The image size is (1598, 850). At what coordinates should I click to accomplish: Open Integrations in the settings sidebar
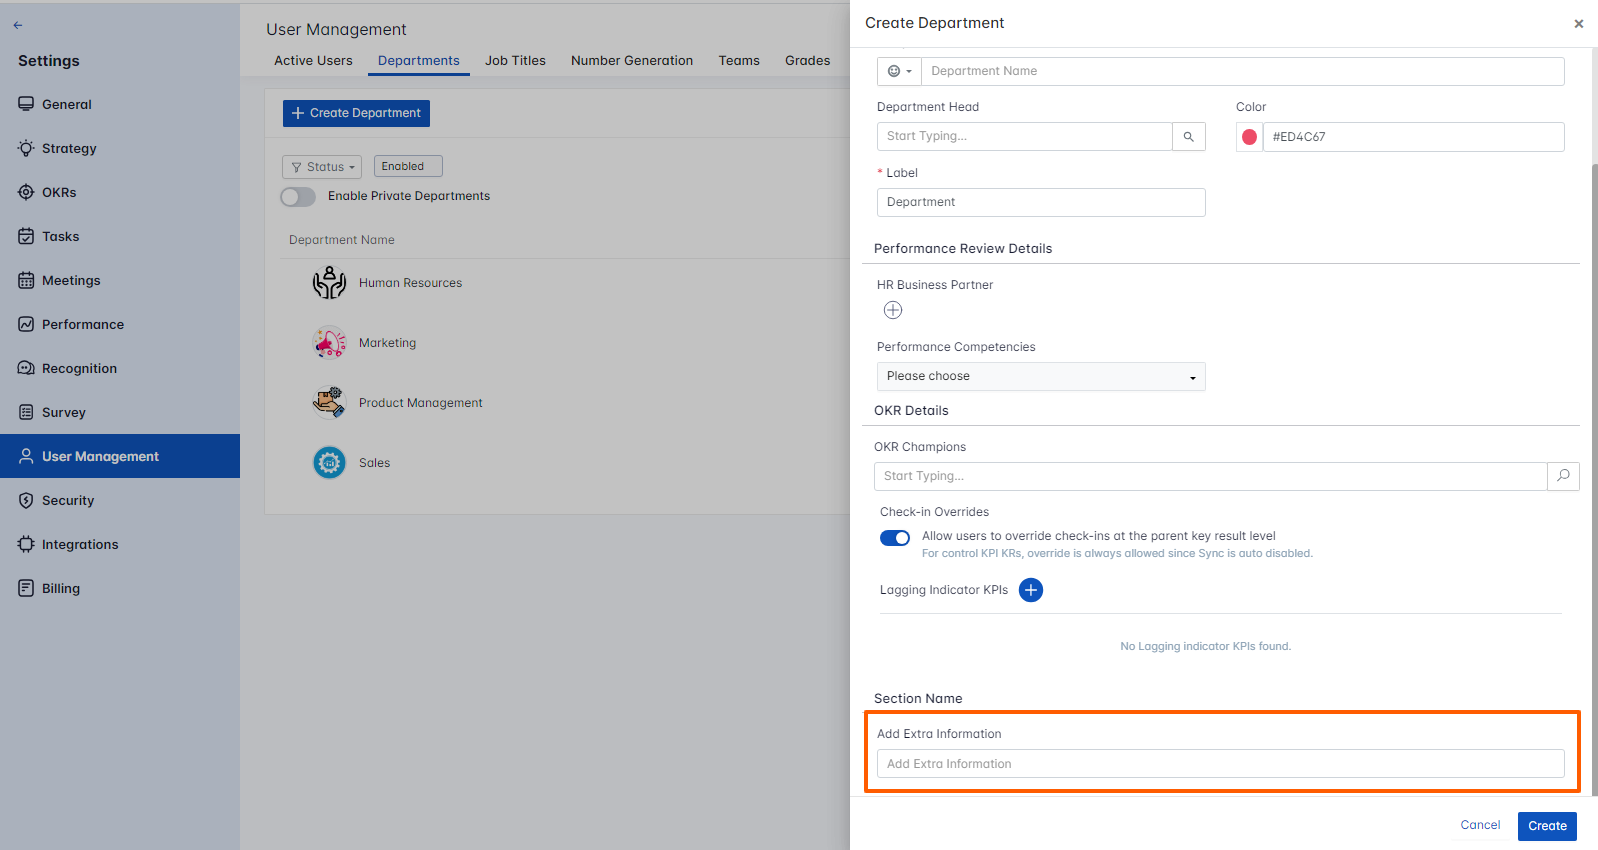tap(80, 544)
